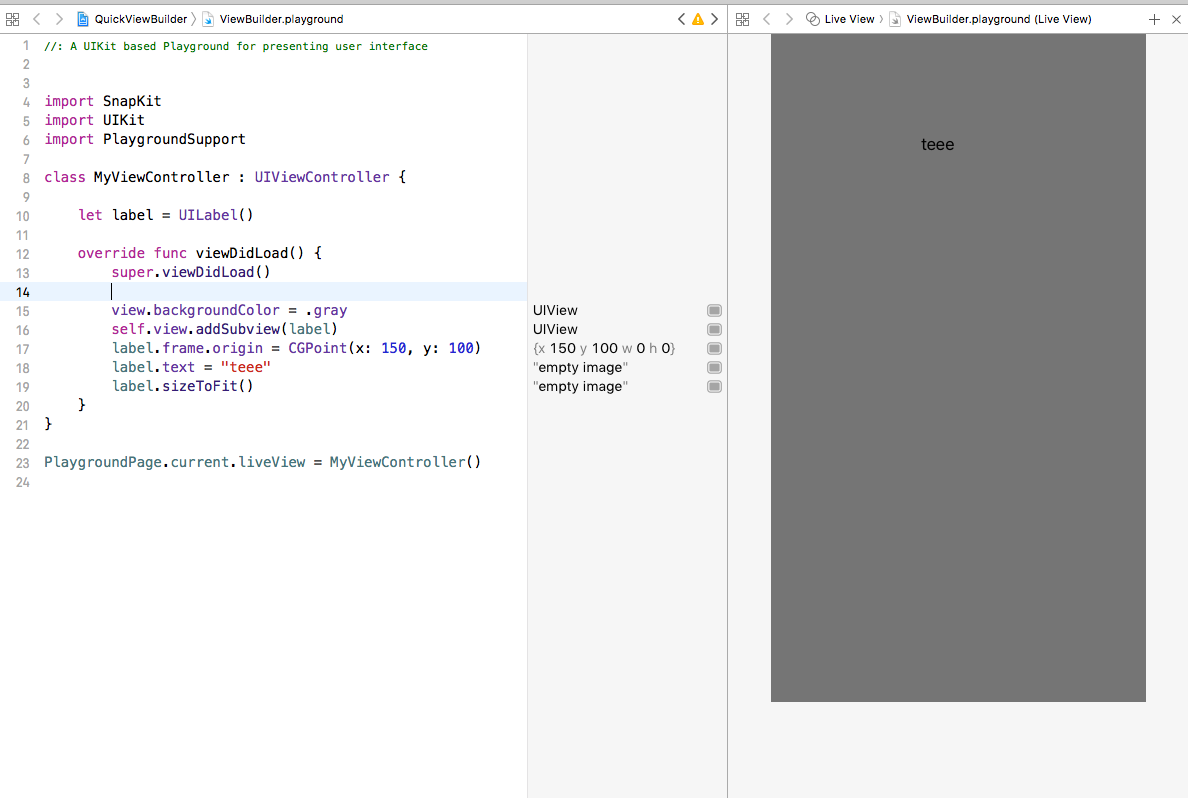Open ViewBuilder.playground (Live View) breadcrumb
Screen dimensions: 1188x798
coord(999,19)
